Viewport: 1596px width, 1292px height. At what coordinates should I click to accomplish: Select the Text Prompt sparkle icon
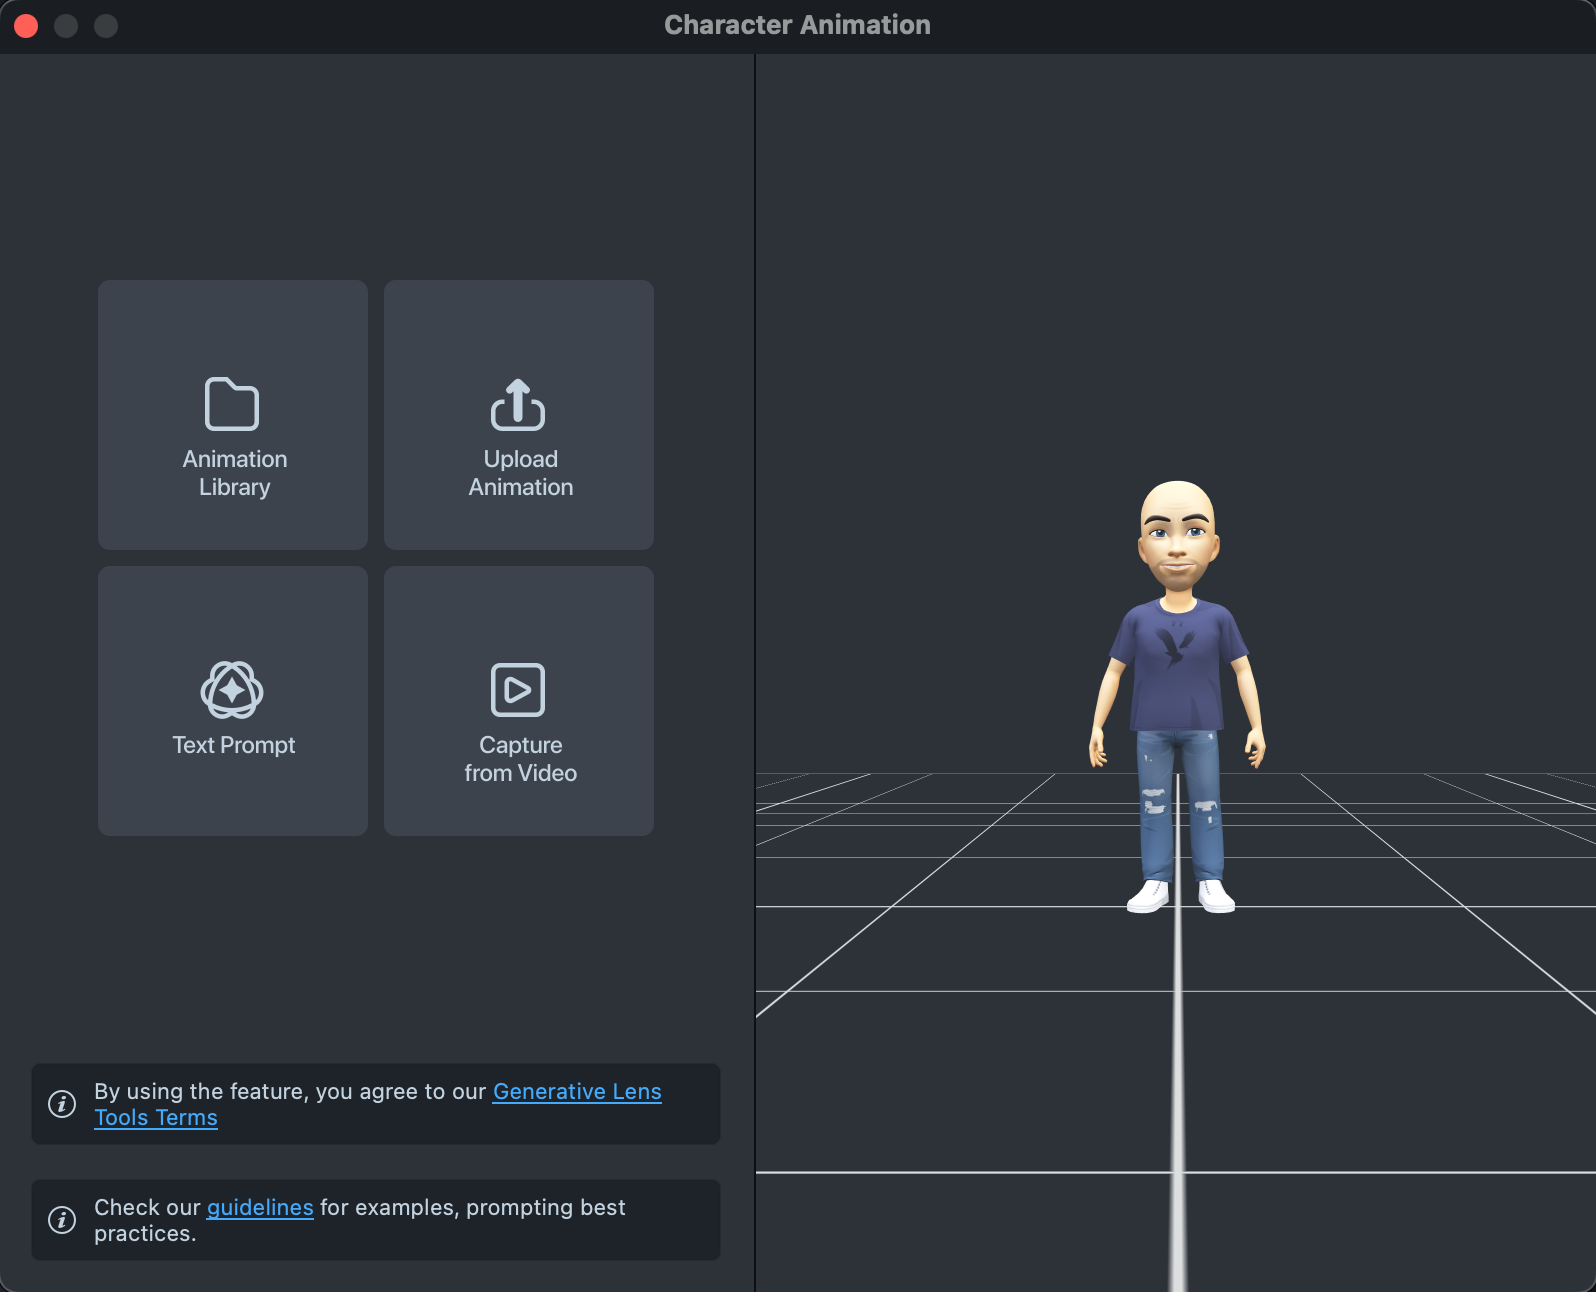tap(232, 690)
